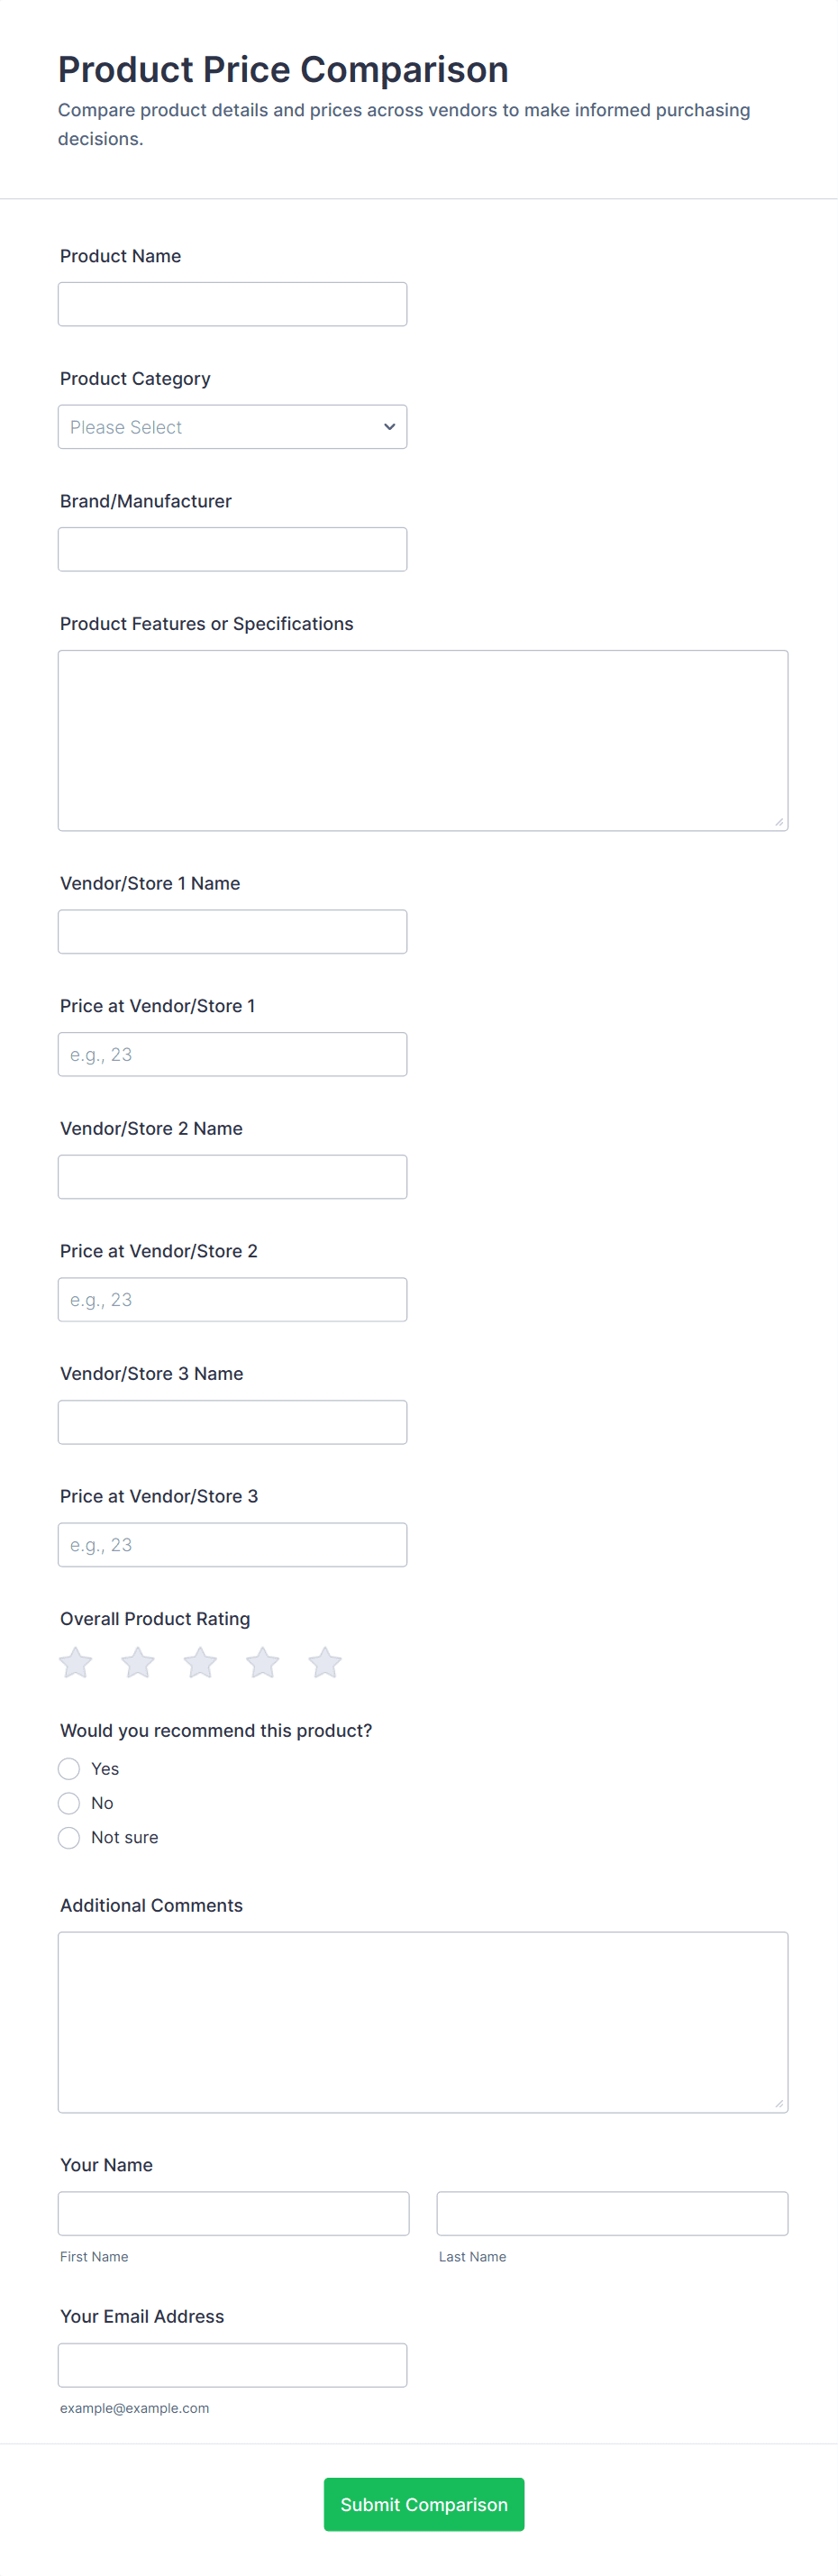The width and height of the screenshot is (838, 2576).
Task: Choose the No recommendation option
Action: [69, 1803]
